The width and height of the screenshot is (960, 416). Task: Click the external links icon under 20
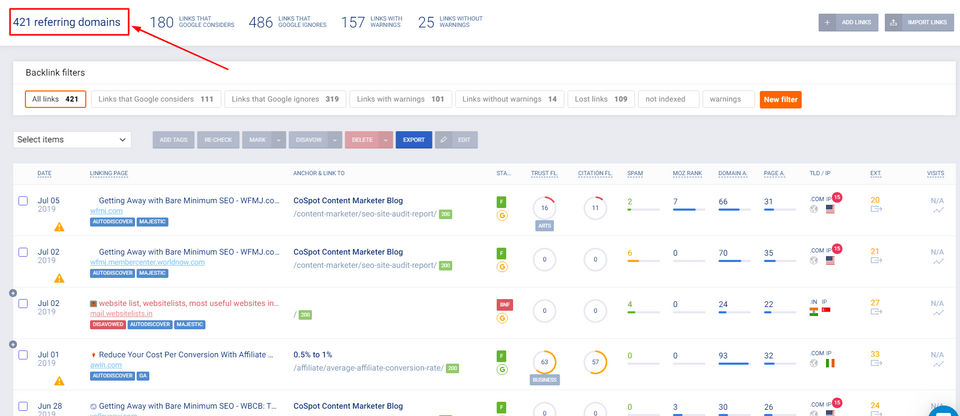(x=876, y=209)
